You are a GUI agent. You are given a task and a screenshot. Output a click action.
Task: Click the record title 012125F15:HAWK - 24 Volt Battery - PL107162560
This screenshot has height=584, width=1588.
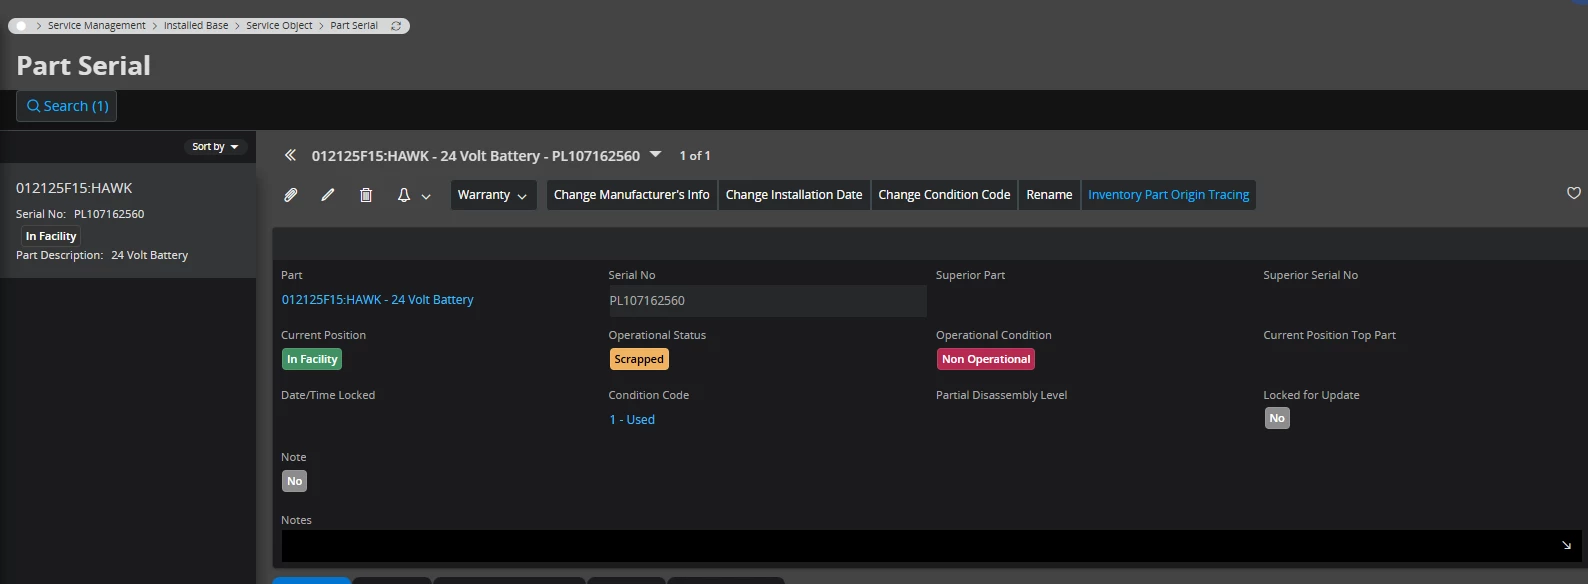[x=476, y=156]
